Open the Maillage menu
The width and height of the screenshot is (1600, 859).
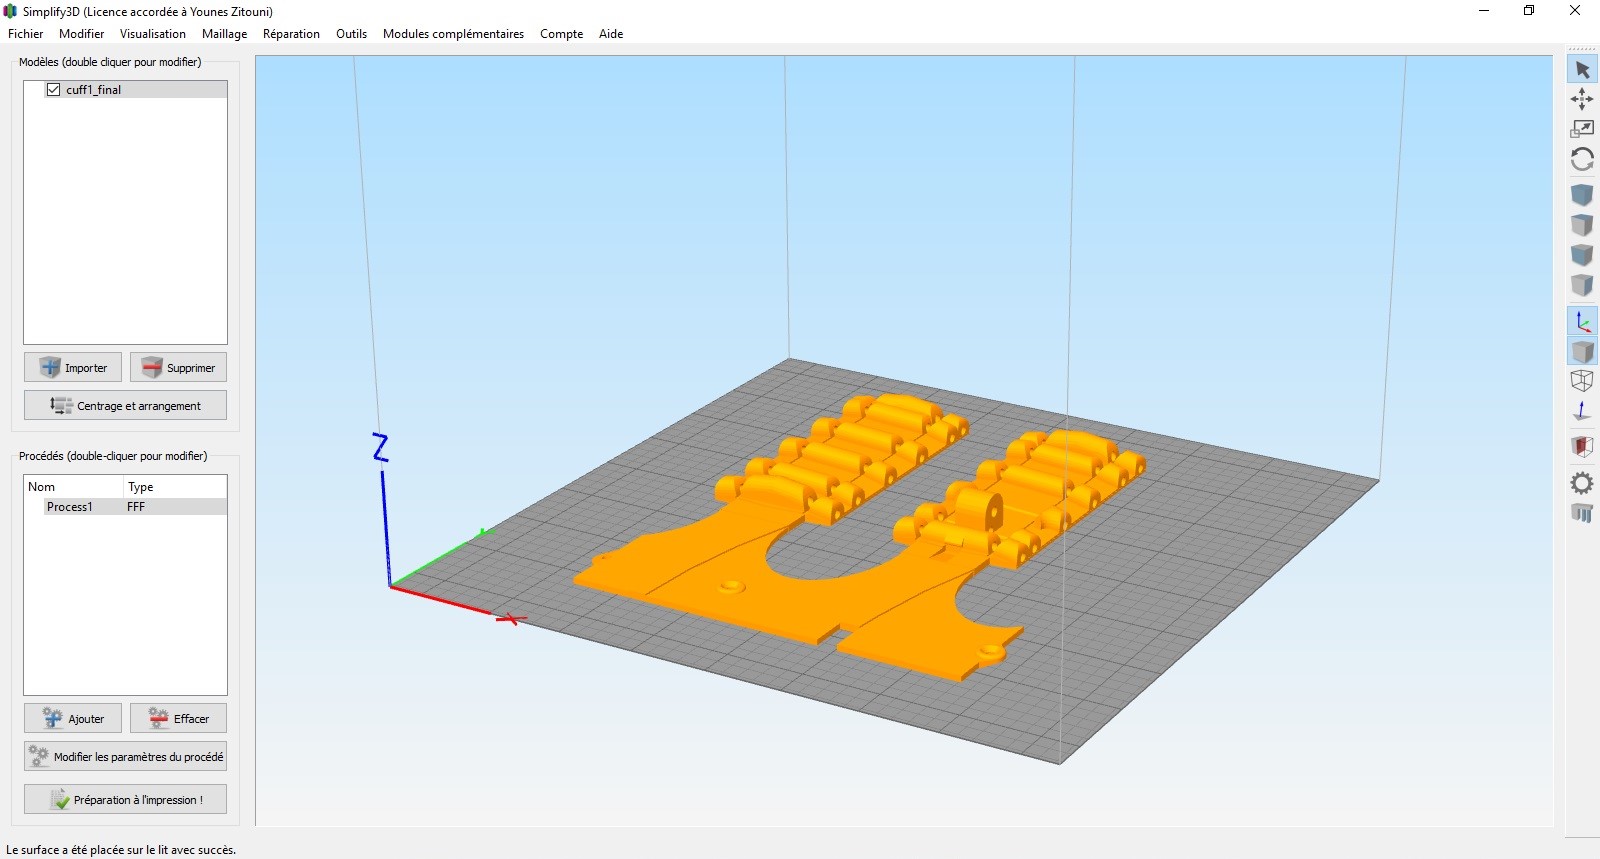click(224, 34)
